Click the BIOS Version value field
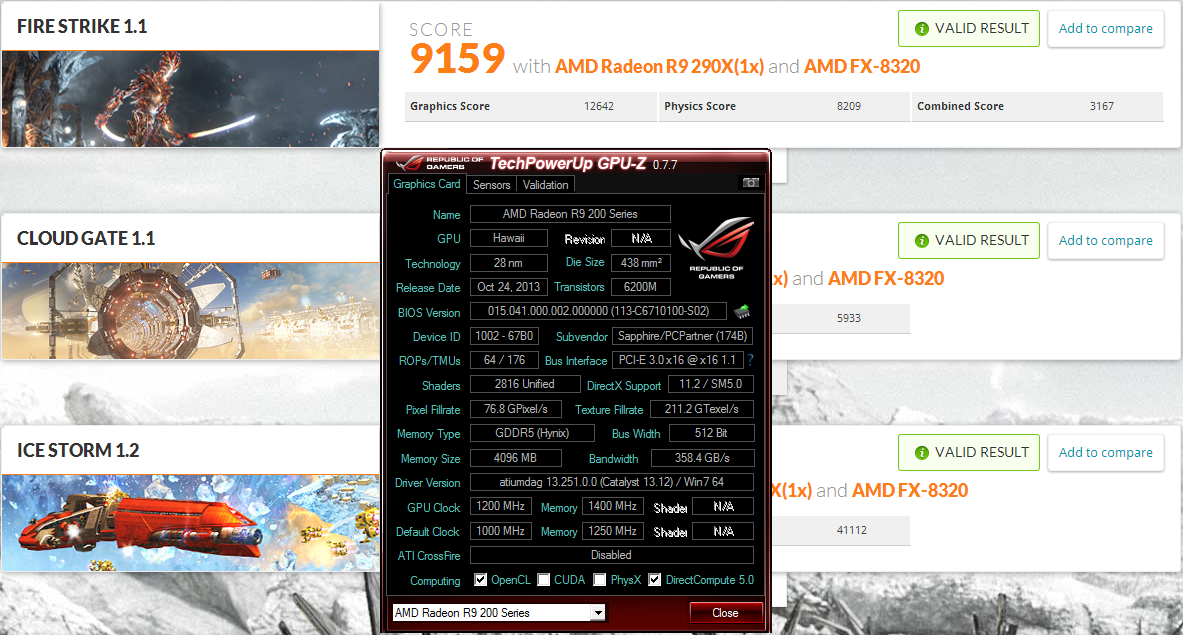1183x635 pixels. coord(598,311)
